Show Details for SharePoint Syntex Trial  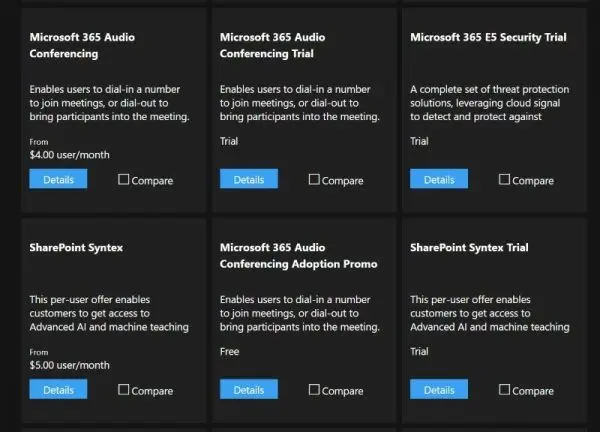pos(439,390)
